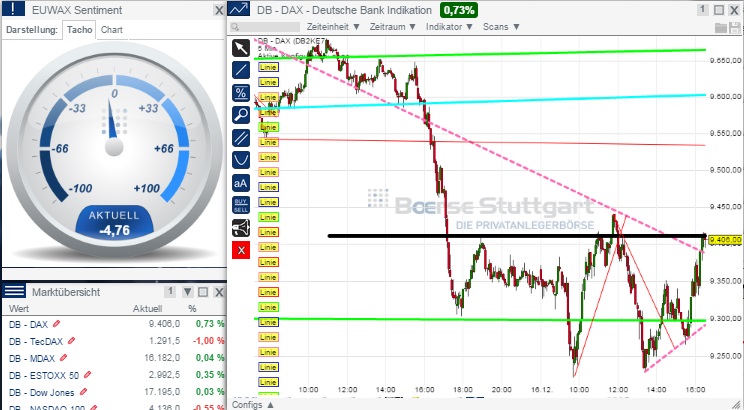744x410 pixels.
Task: Open the DB - TecDAX row
Action: coord(114,341)
